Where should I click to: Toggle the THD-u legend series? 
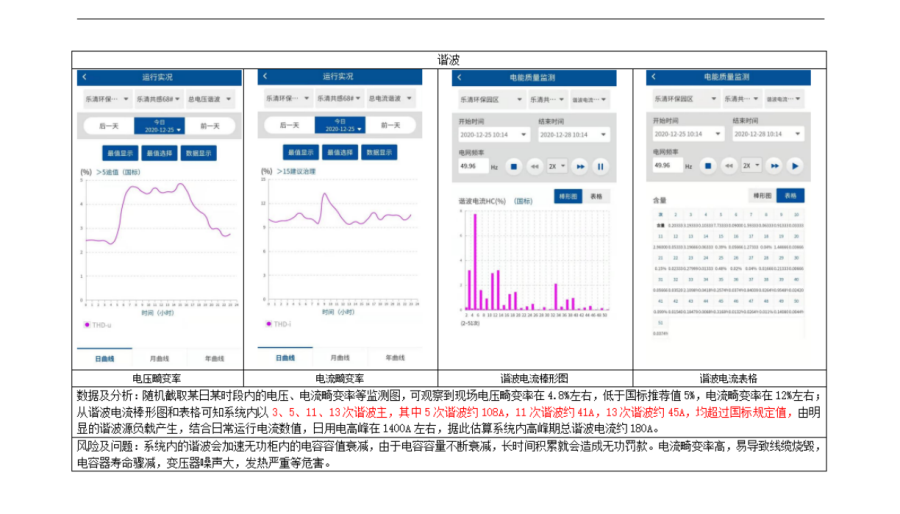pyautogui.click(x=98, y=325)
